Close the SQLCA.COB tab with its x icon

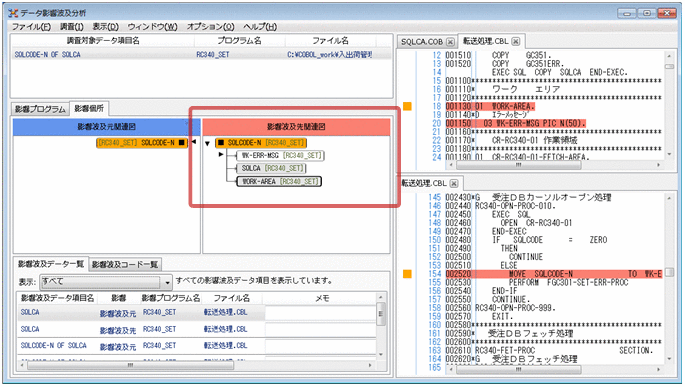pyautogui.click(x=450, y=42)
